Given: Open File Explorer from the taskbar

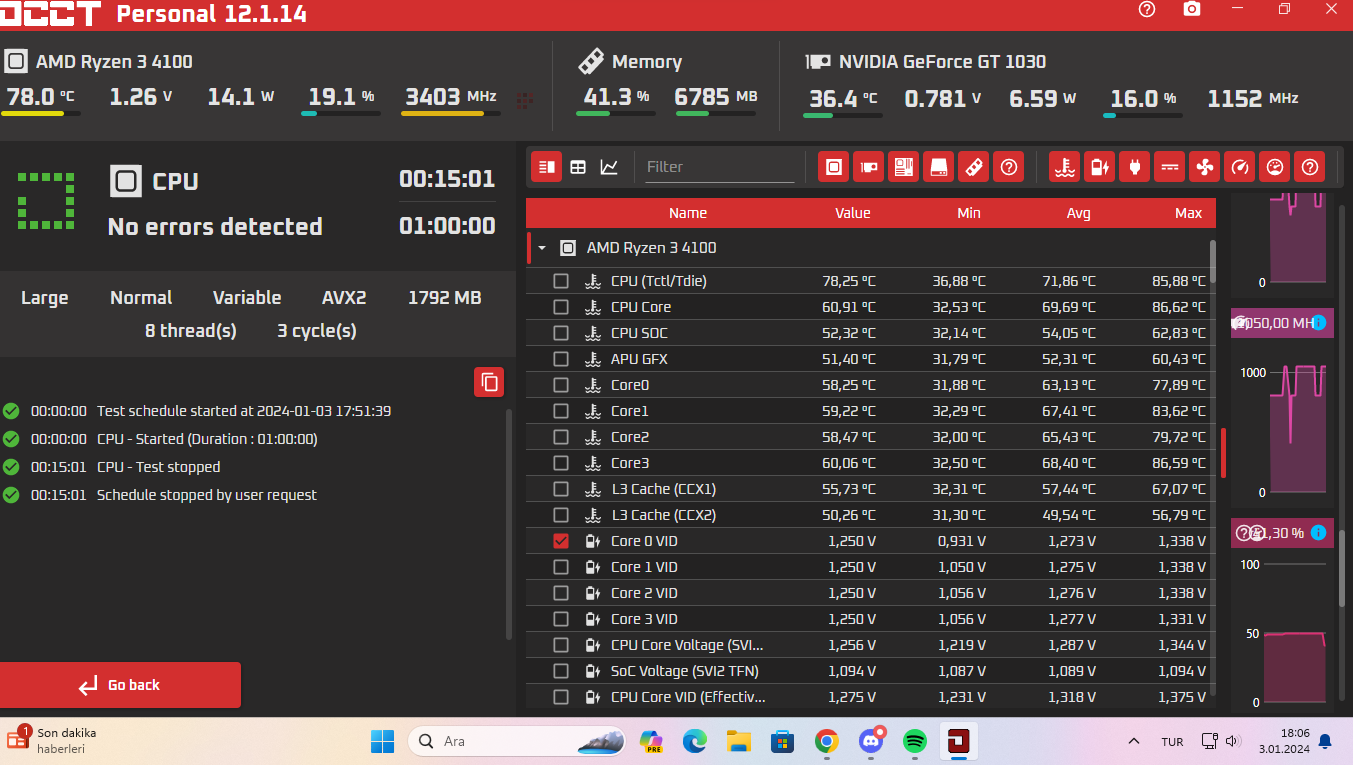Looking at the screenshot, I should pyautogui.click(x=739, y=741).
